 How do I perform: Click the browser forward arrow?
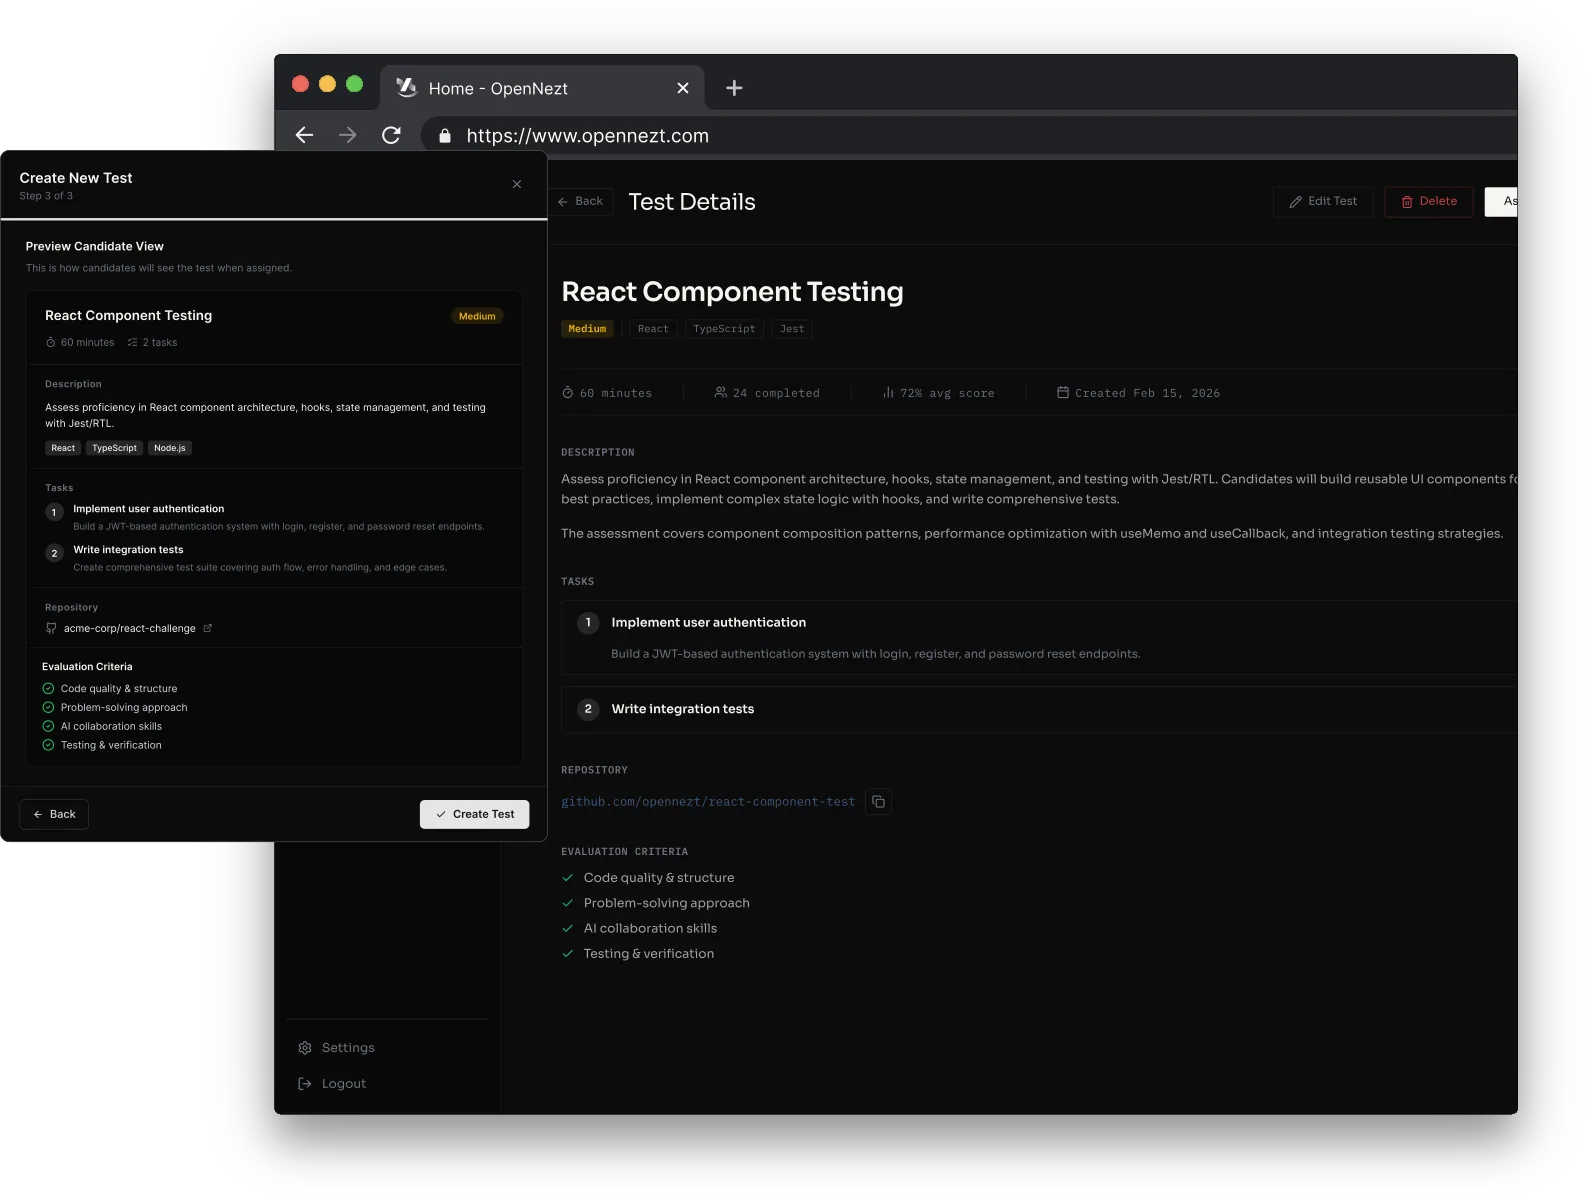(x=348, y=135)
